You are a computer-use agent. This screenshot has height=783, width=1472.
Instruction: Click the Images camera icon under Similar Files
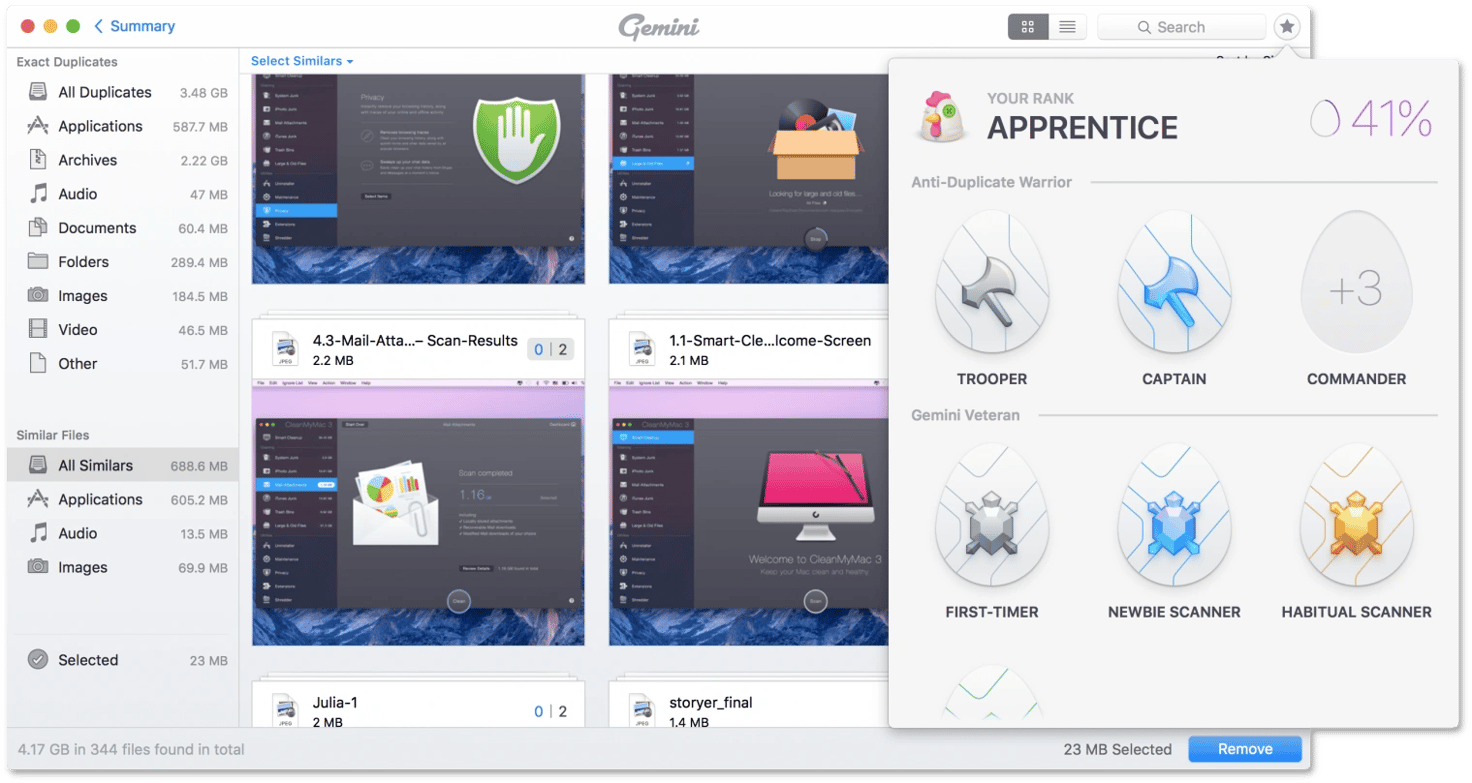click(x=38, y=567)
